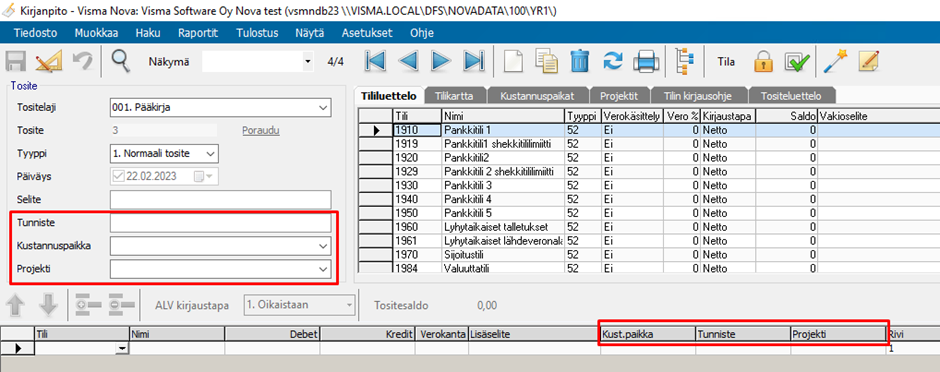Open the Tyyppi Normaali tosite dropdown

point(210,154)
